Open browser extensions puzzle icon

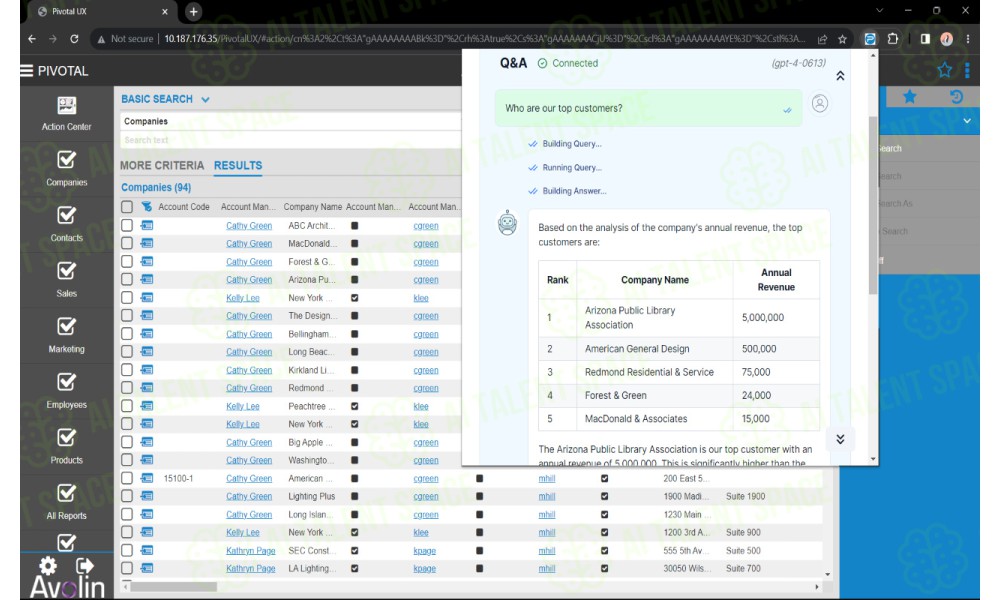pos(893,39)
